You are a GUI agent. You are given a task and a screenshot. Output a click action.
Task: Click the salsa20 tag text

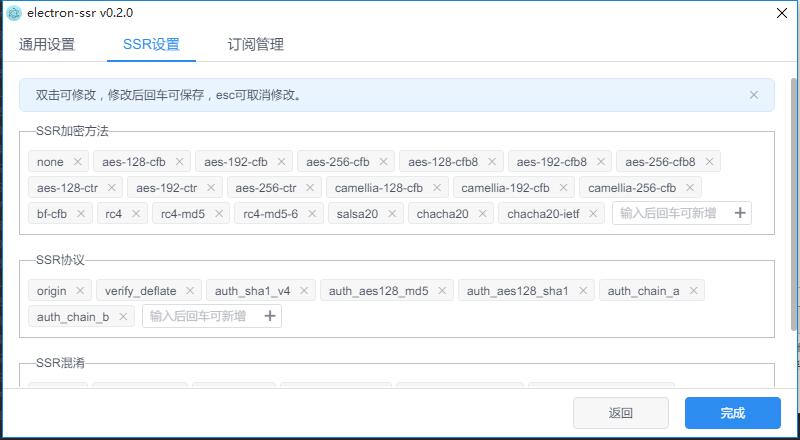pos(357,214)
